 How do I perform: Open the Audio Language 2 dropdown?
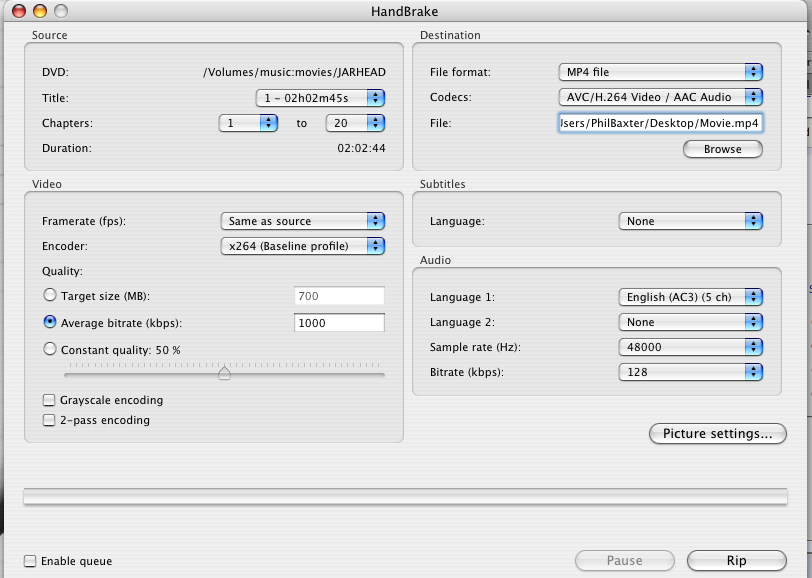[690, 322]
